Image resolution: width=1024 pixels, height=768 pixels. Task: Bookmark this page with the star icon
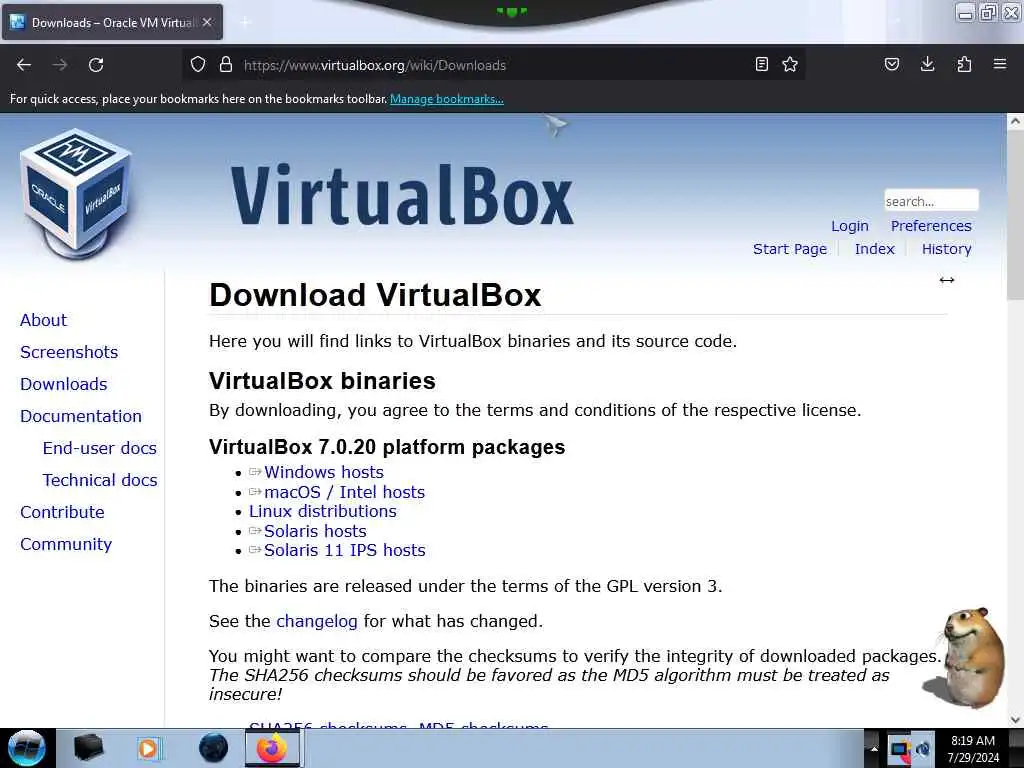coord(790,64)
